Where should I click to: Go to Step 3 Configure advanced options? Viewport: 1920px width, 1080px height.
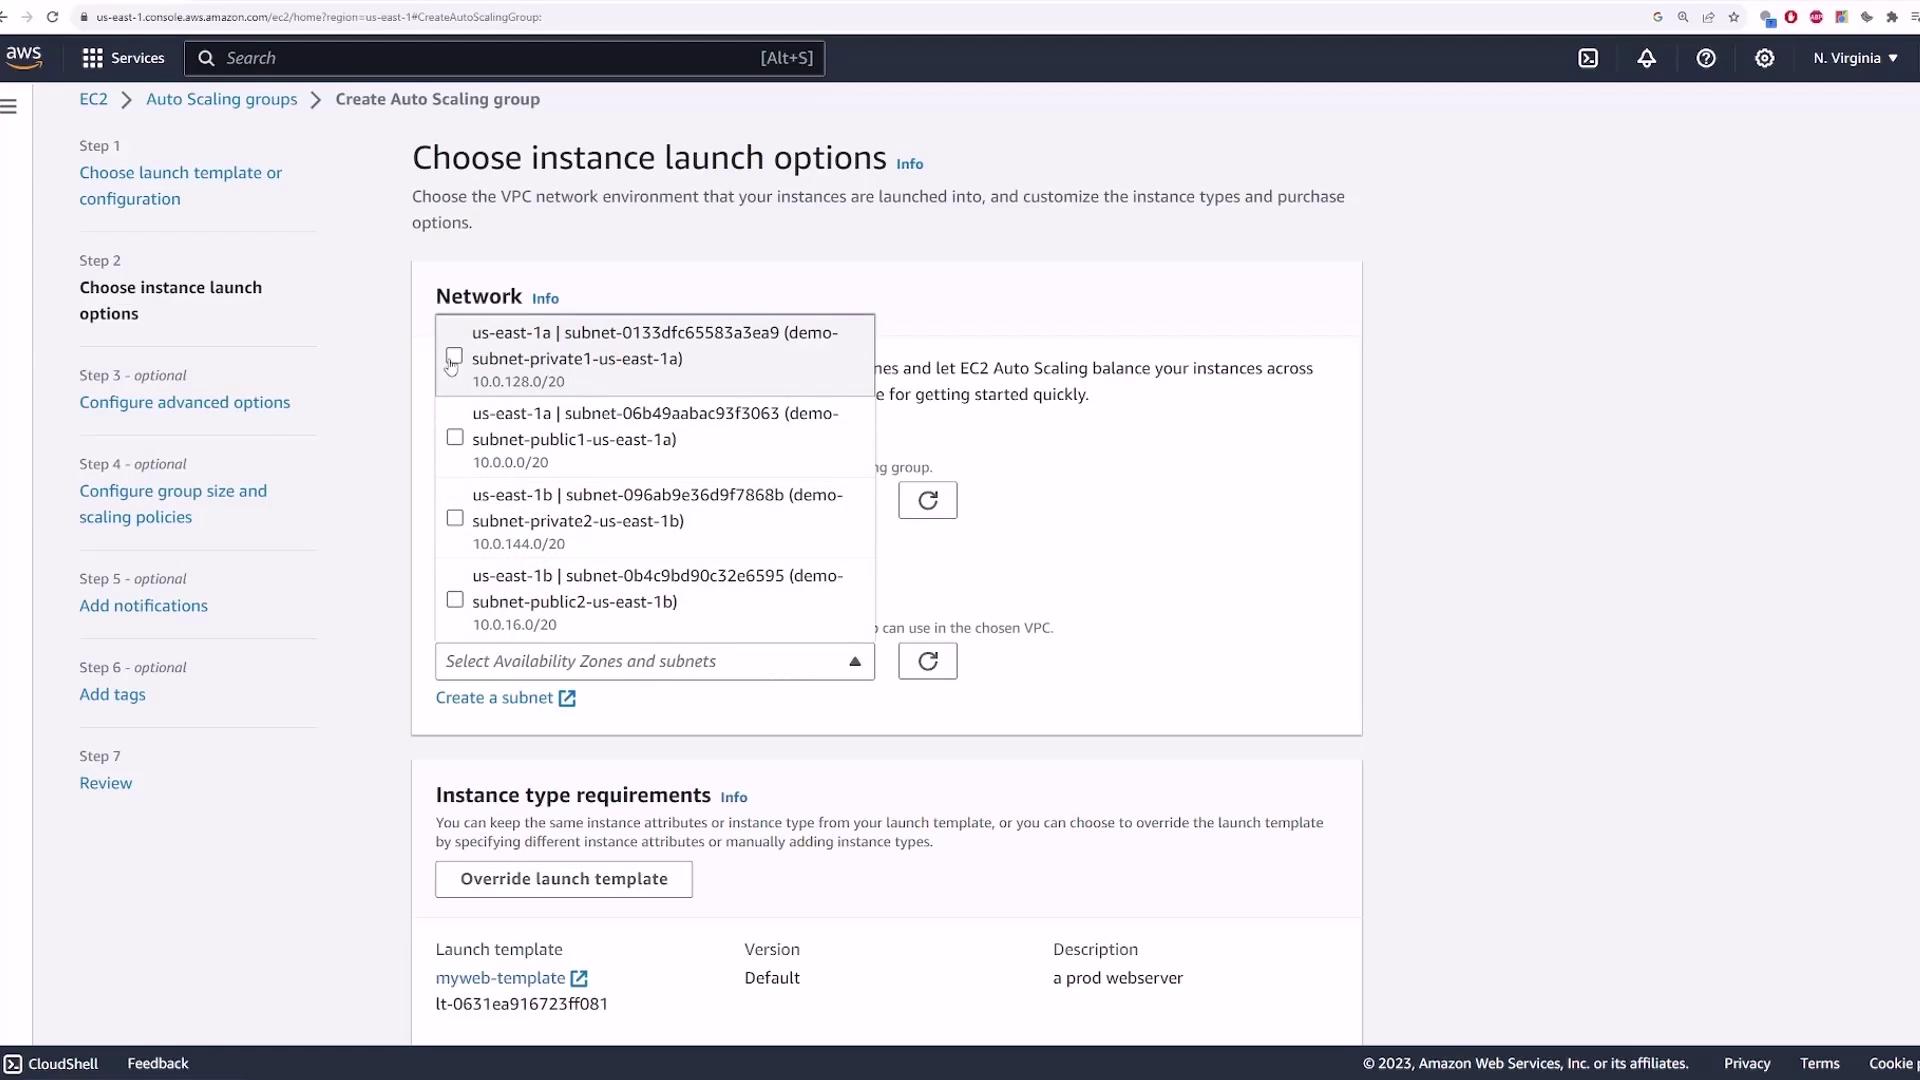pyautogui.click(x=185, y=402)
